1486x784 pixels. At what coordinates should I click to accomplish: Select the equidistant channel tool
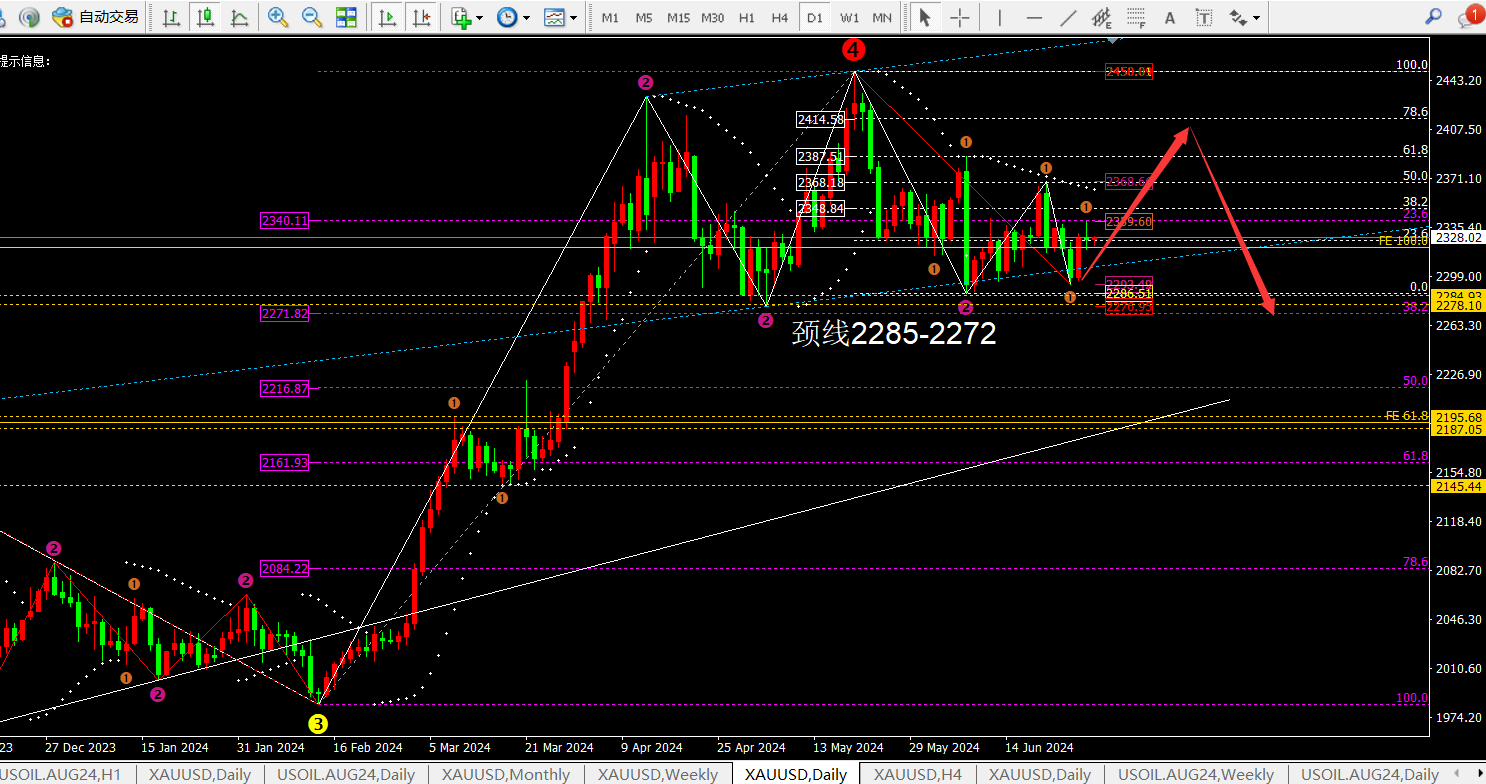pyautogui.click(x=1102, y=17)
